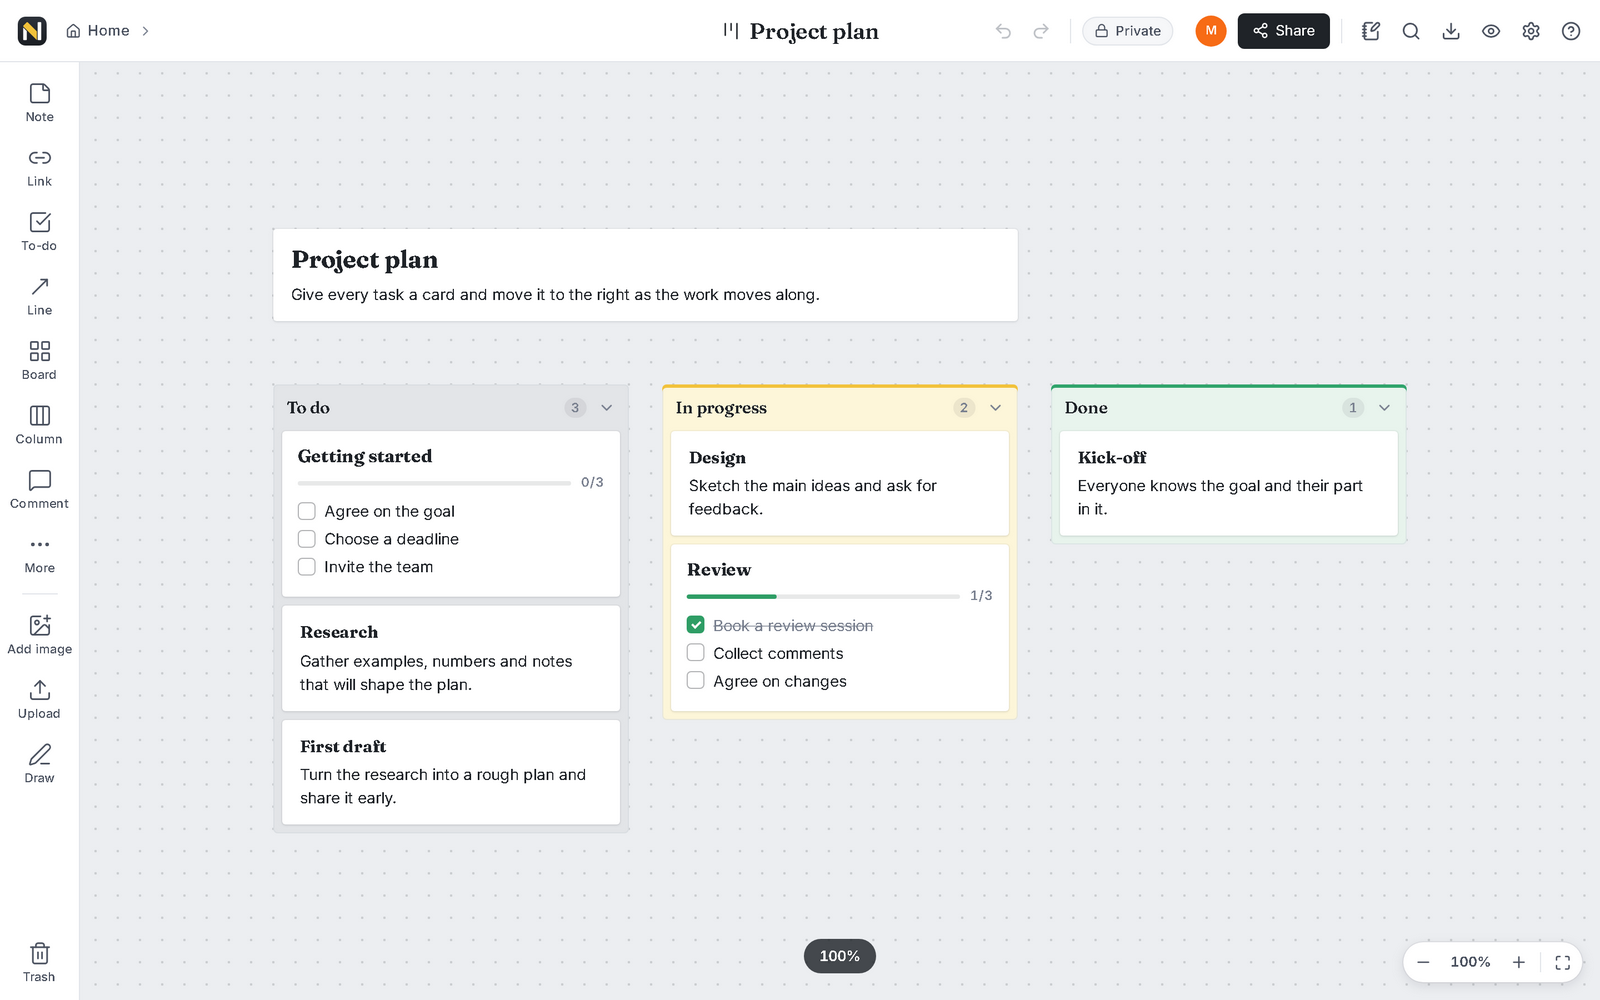Screen dimensions: 1600x1000
Task: Open the settings gear
Action: click(1531, 31)
